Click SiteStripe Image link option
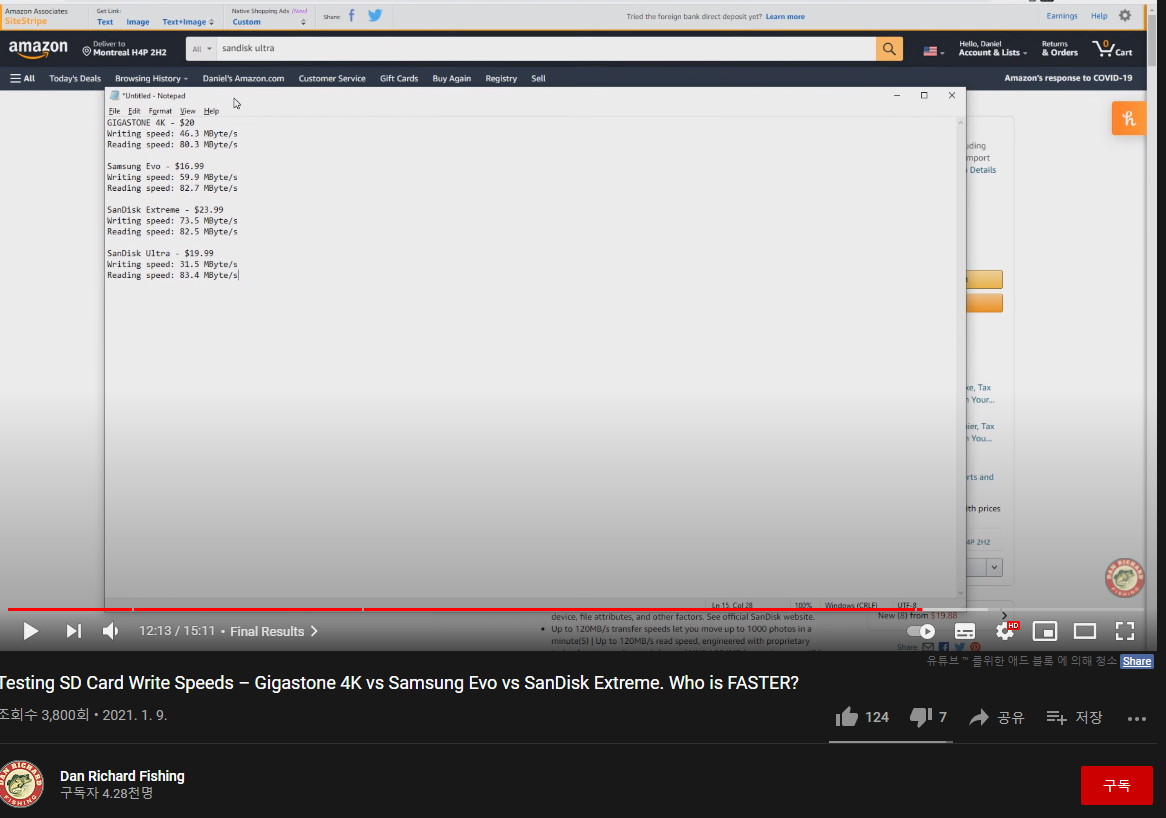 [138, 22]
